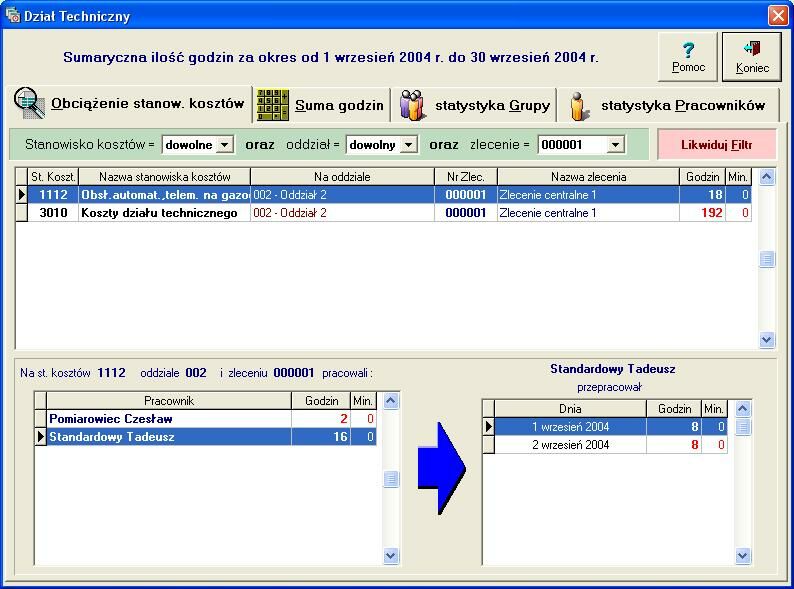
Task: Click the Dnia column header
Action: (570, 409)
